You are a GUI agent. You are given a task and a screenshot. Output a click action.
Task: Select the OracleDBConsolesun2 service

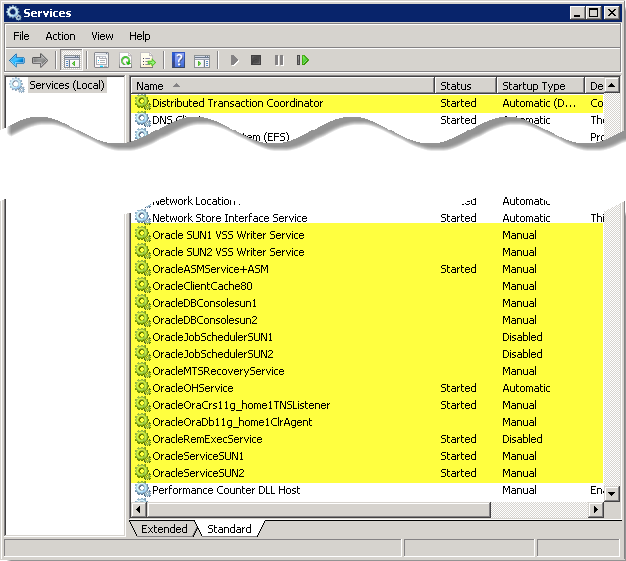(367, 320)
